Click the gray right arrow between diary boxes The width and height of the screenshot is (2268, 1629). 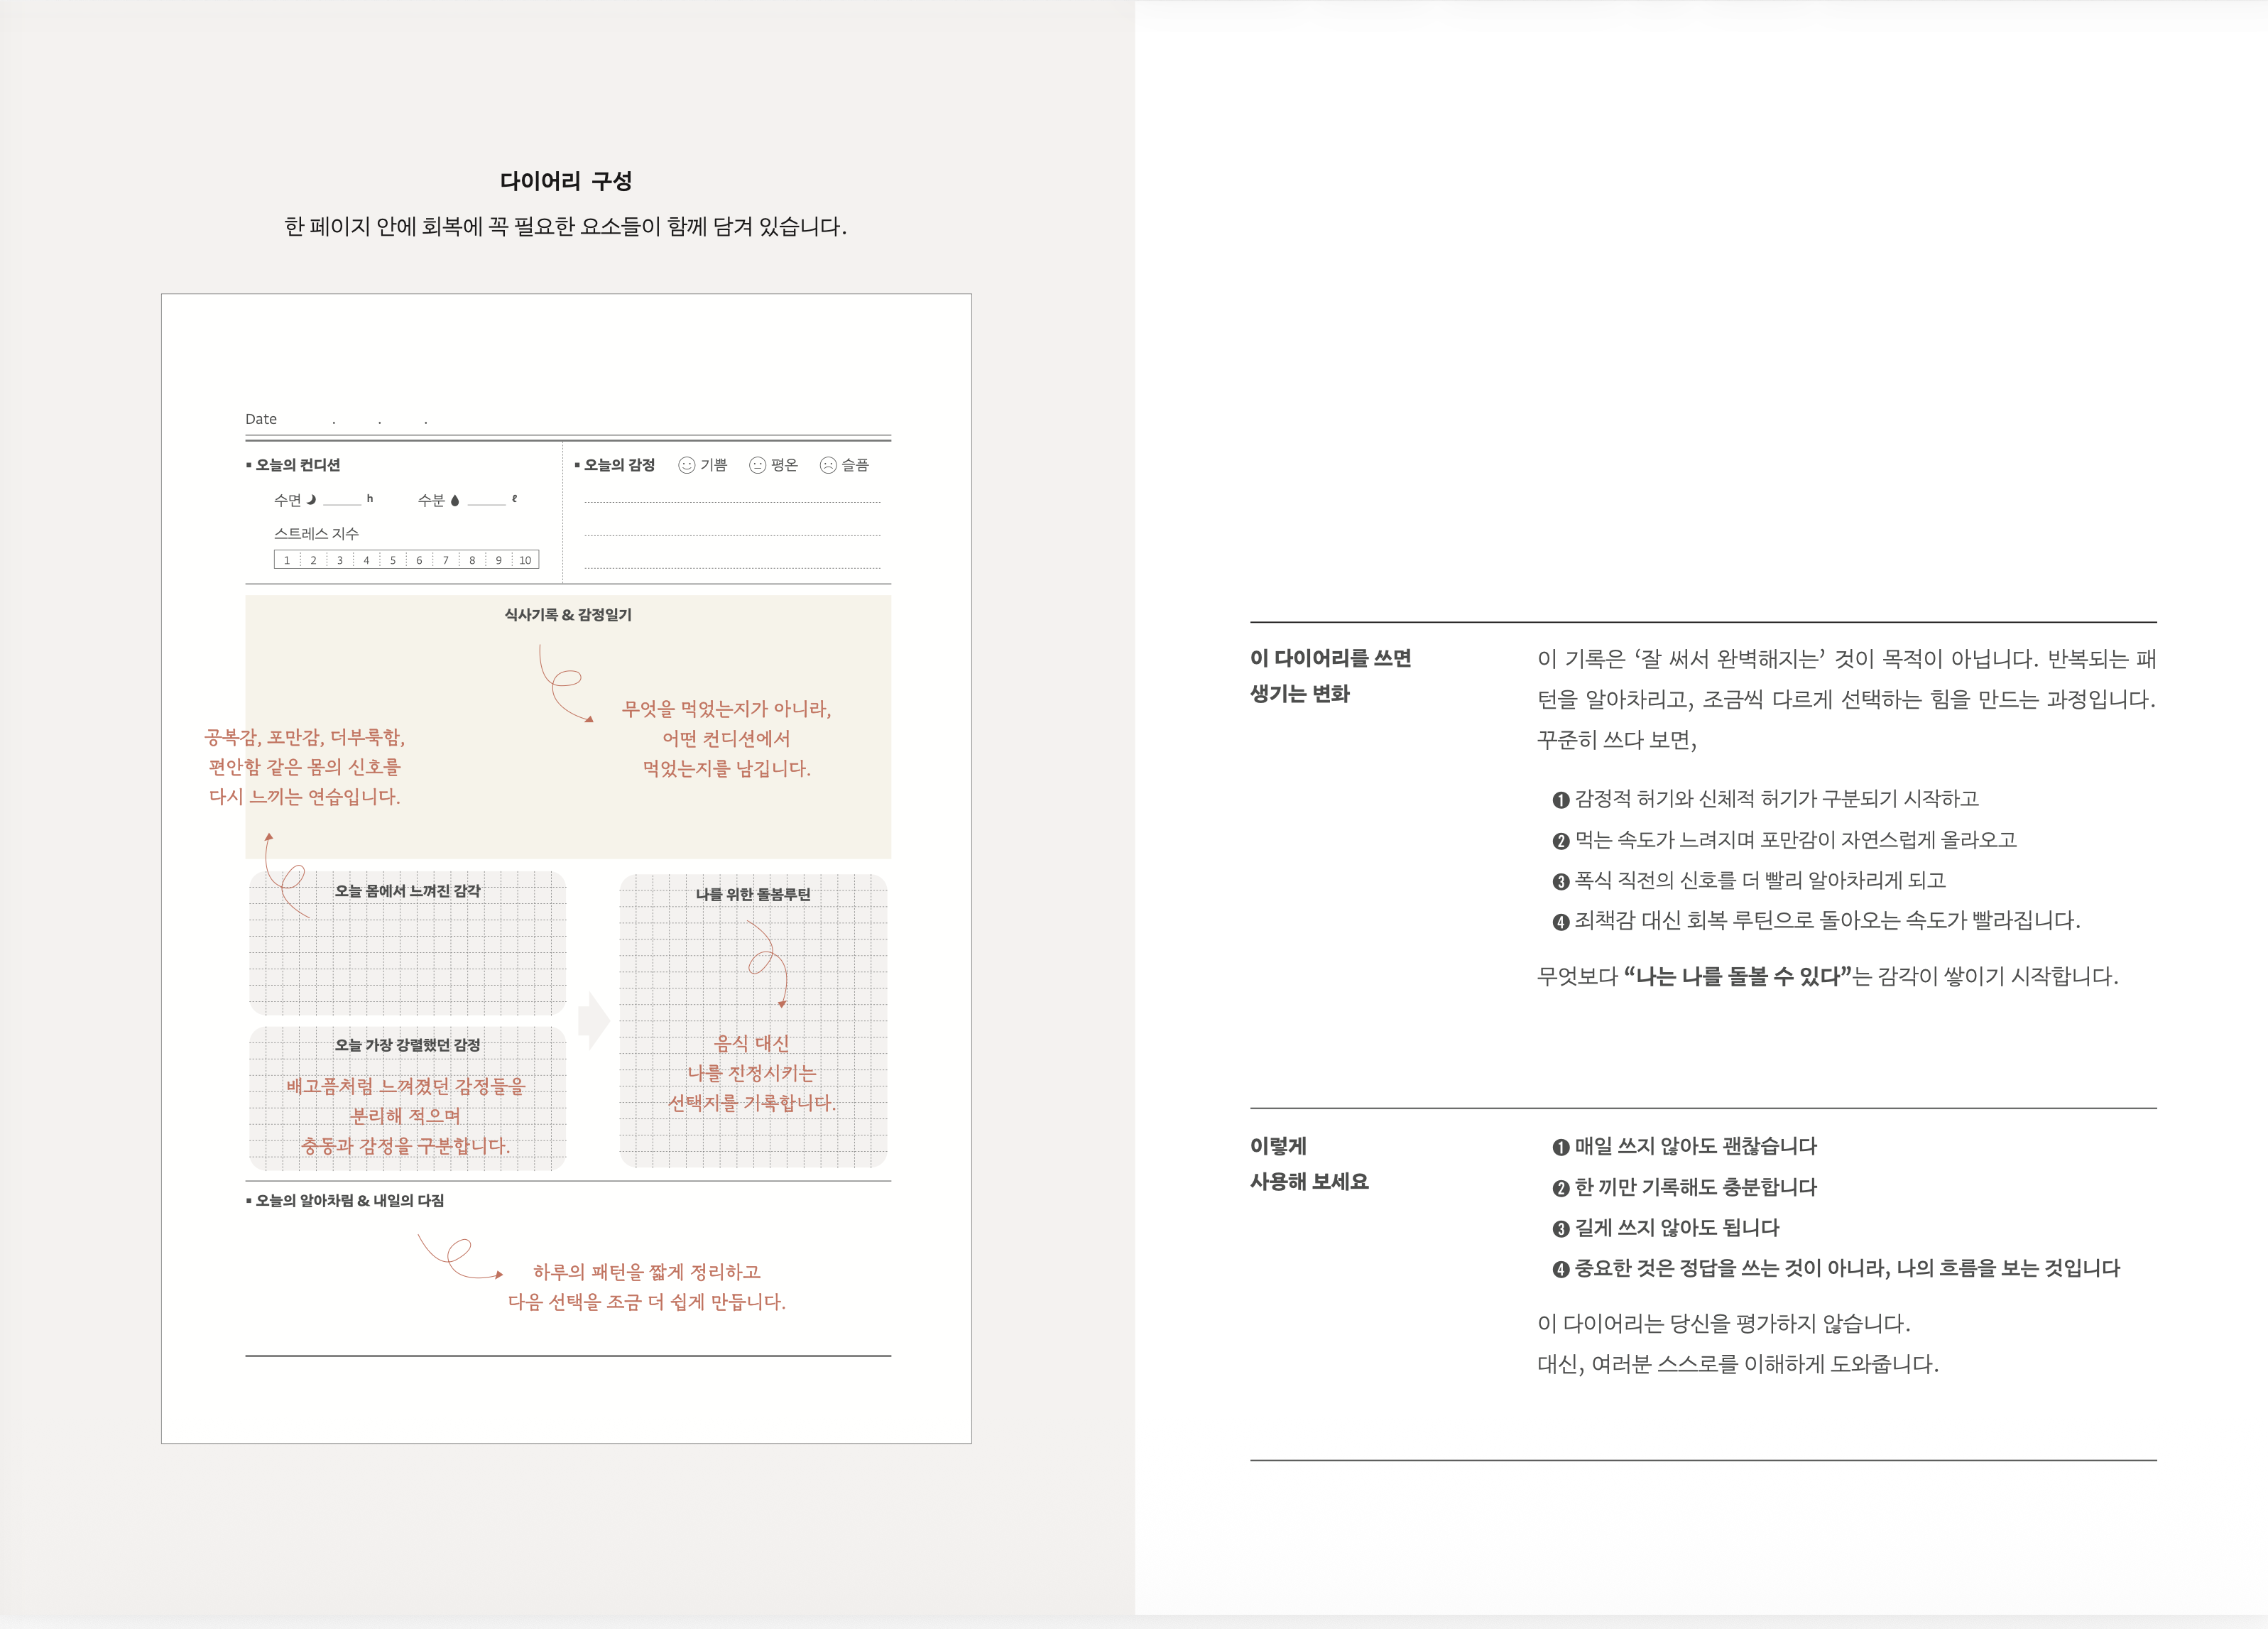click(x=594, y=1021)
